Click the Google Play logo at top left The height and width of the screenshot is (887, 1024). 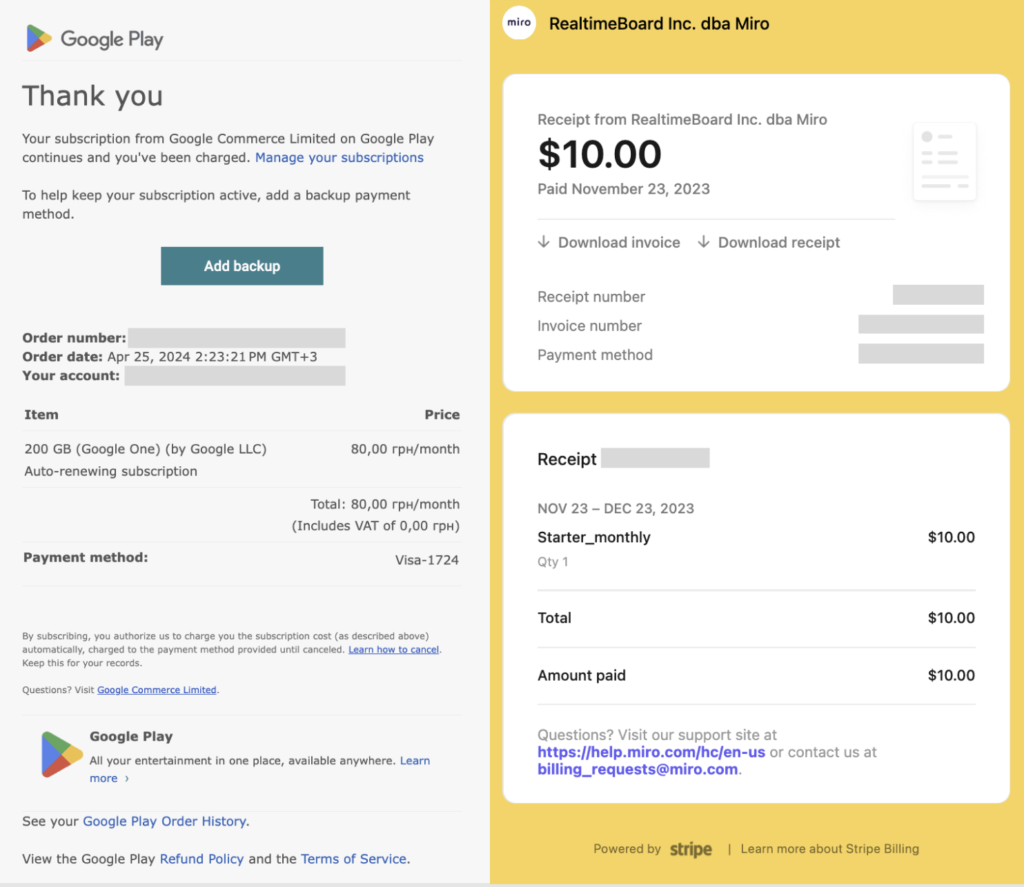point(93,39)
